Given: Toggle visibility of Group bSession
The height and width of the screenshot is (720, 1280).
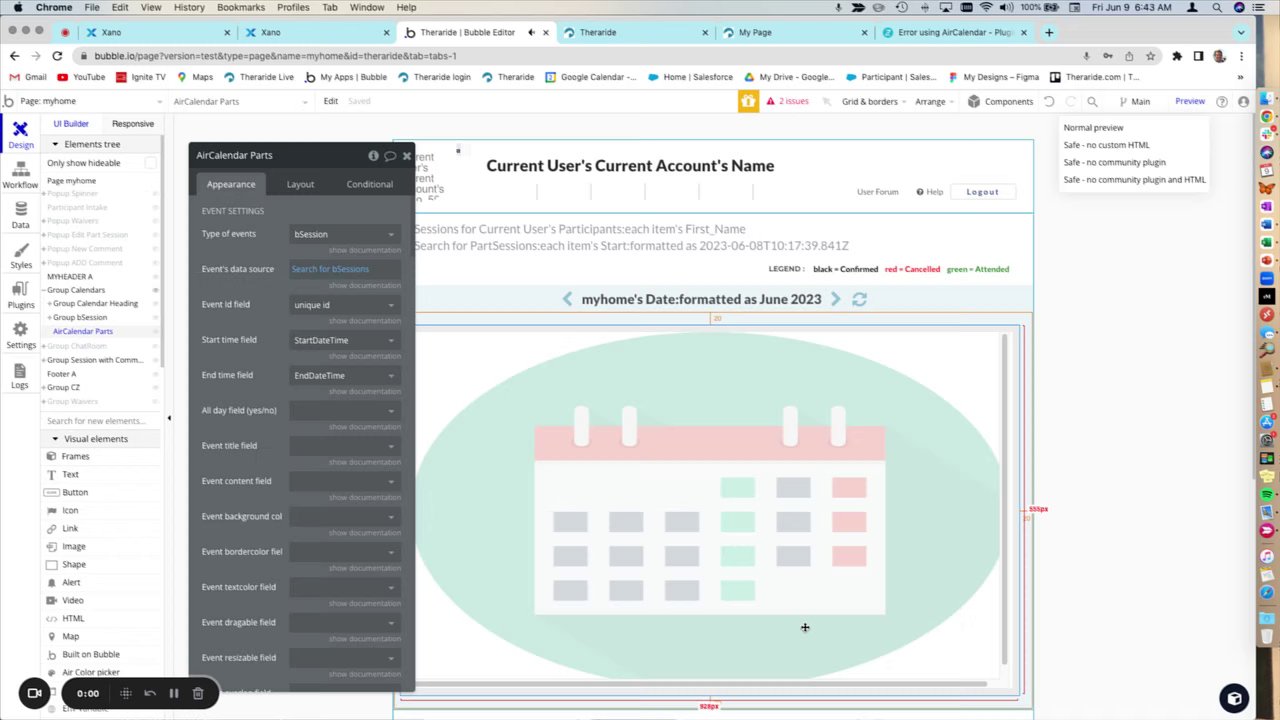Looking at the screenshot, I should [155, 317].
